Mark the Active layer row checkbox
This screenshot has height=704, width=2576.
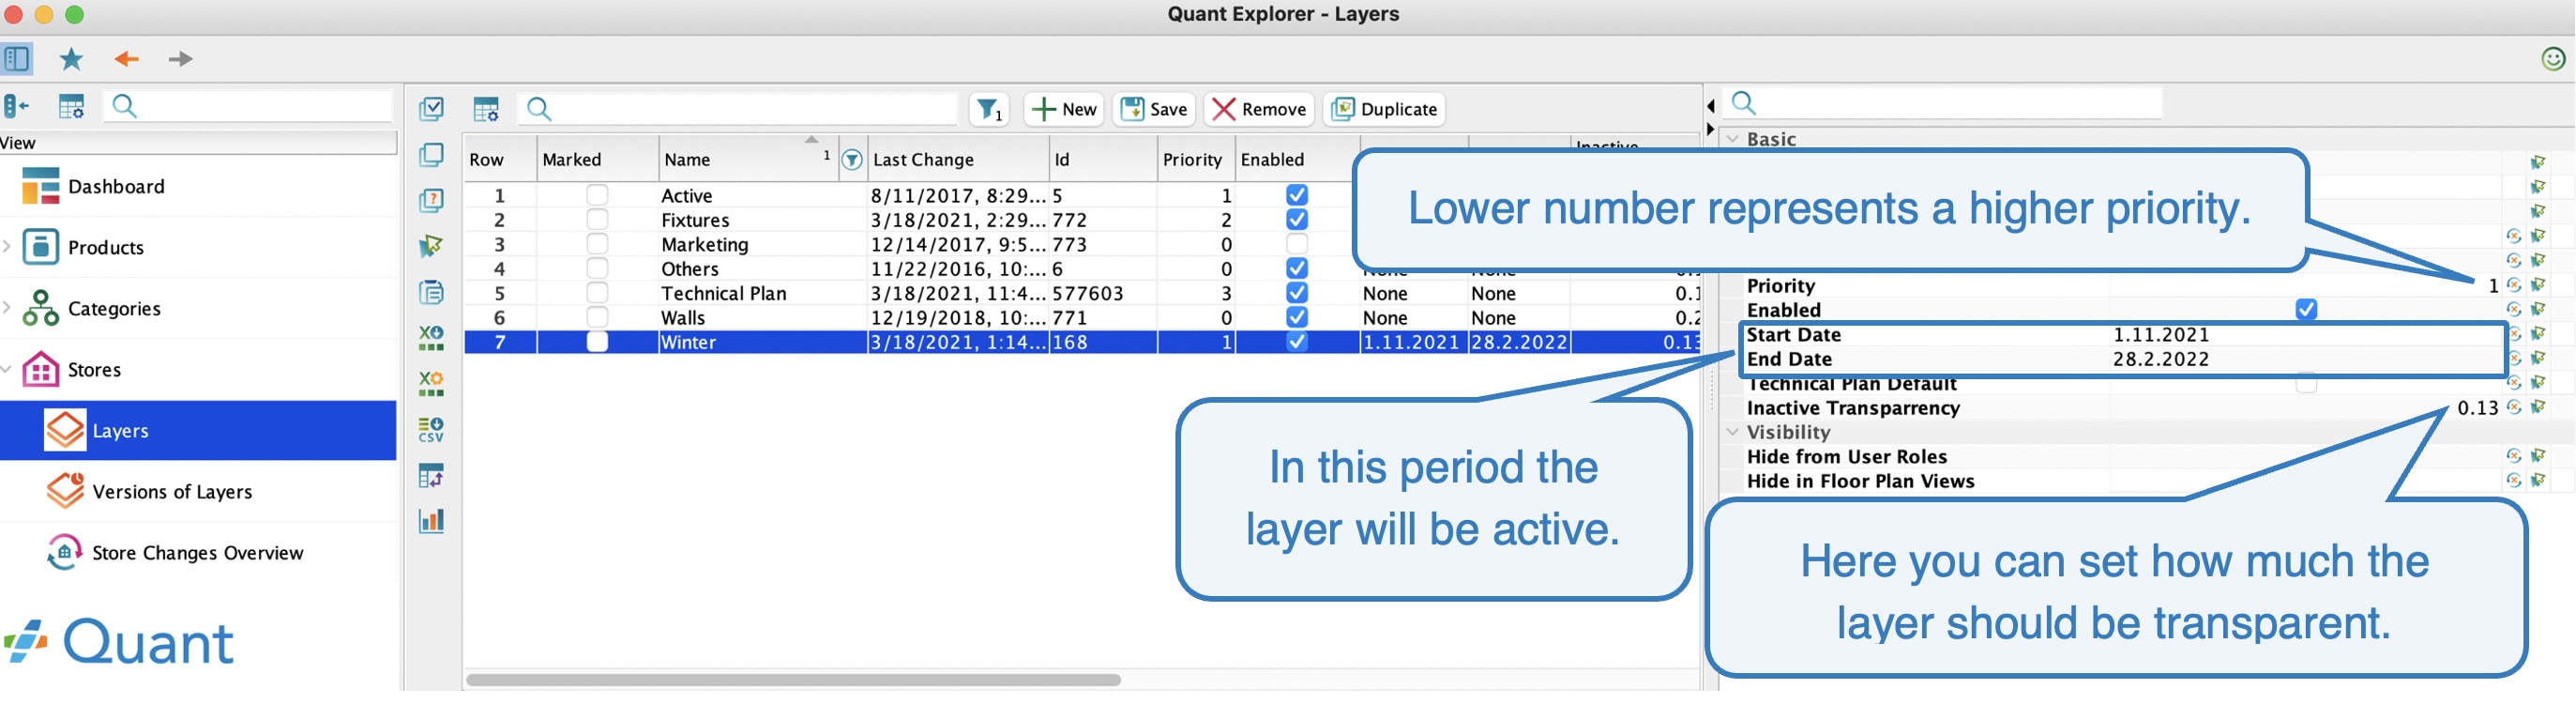[597, 195]
